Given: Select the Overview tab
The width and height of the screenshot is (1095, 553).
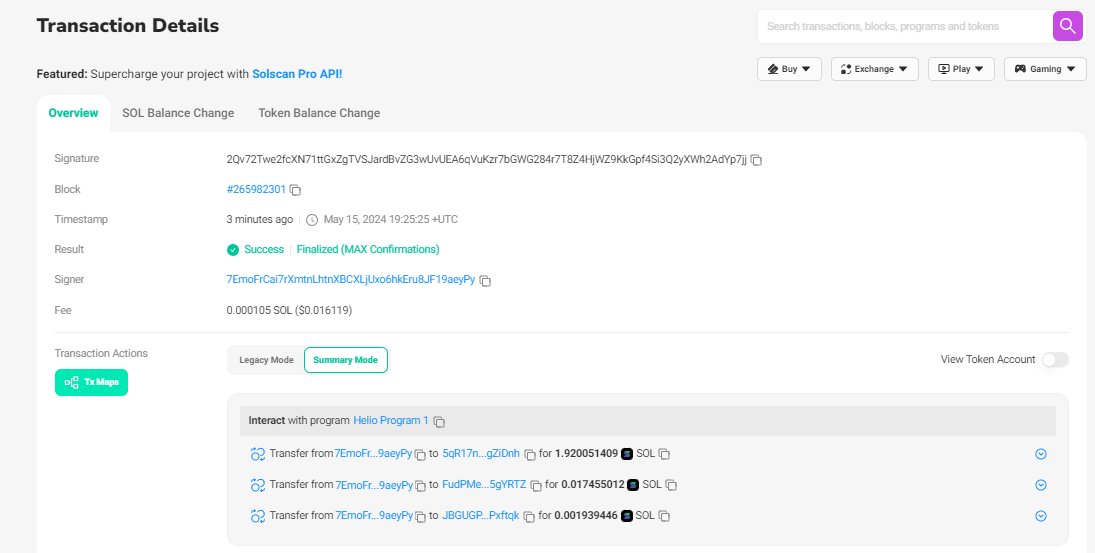Looking at the screenshot, I should [x=73, y=113].
